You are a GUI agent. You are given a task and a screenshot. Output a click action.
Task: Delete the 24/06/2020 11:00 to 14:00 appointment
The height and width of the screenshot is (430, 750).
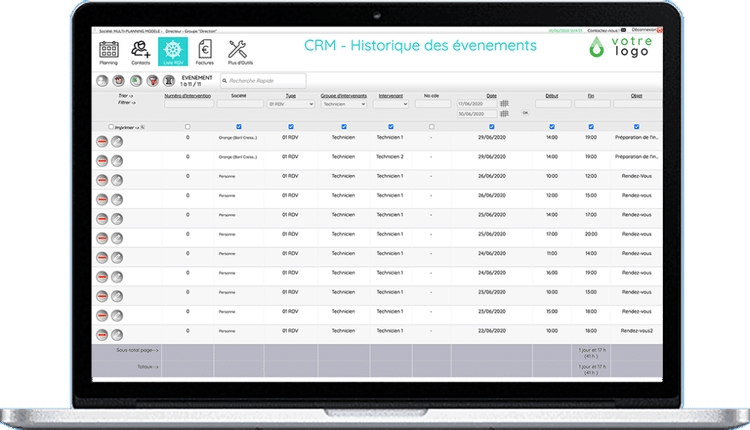(x=102, y=257)
